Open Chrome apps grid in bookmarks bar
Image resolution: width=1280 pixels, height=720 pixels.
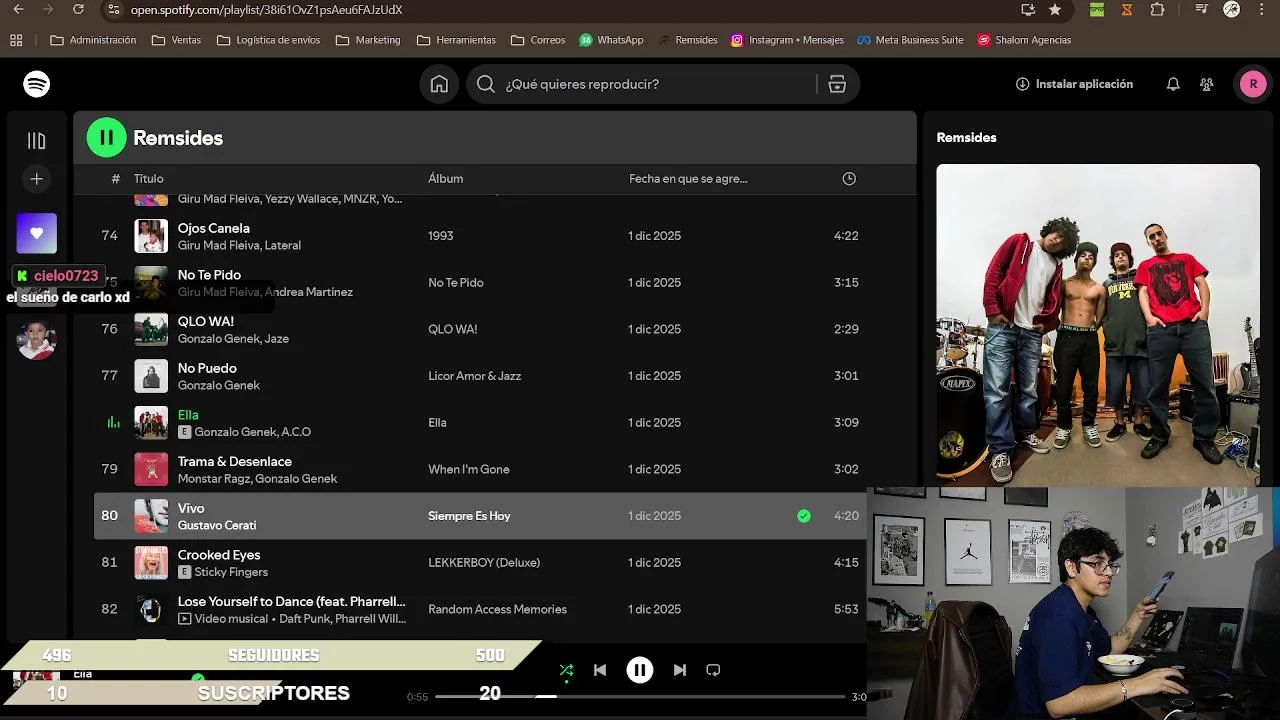tap(16, 40)
